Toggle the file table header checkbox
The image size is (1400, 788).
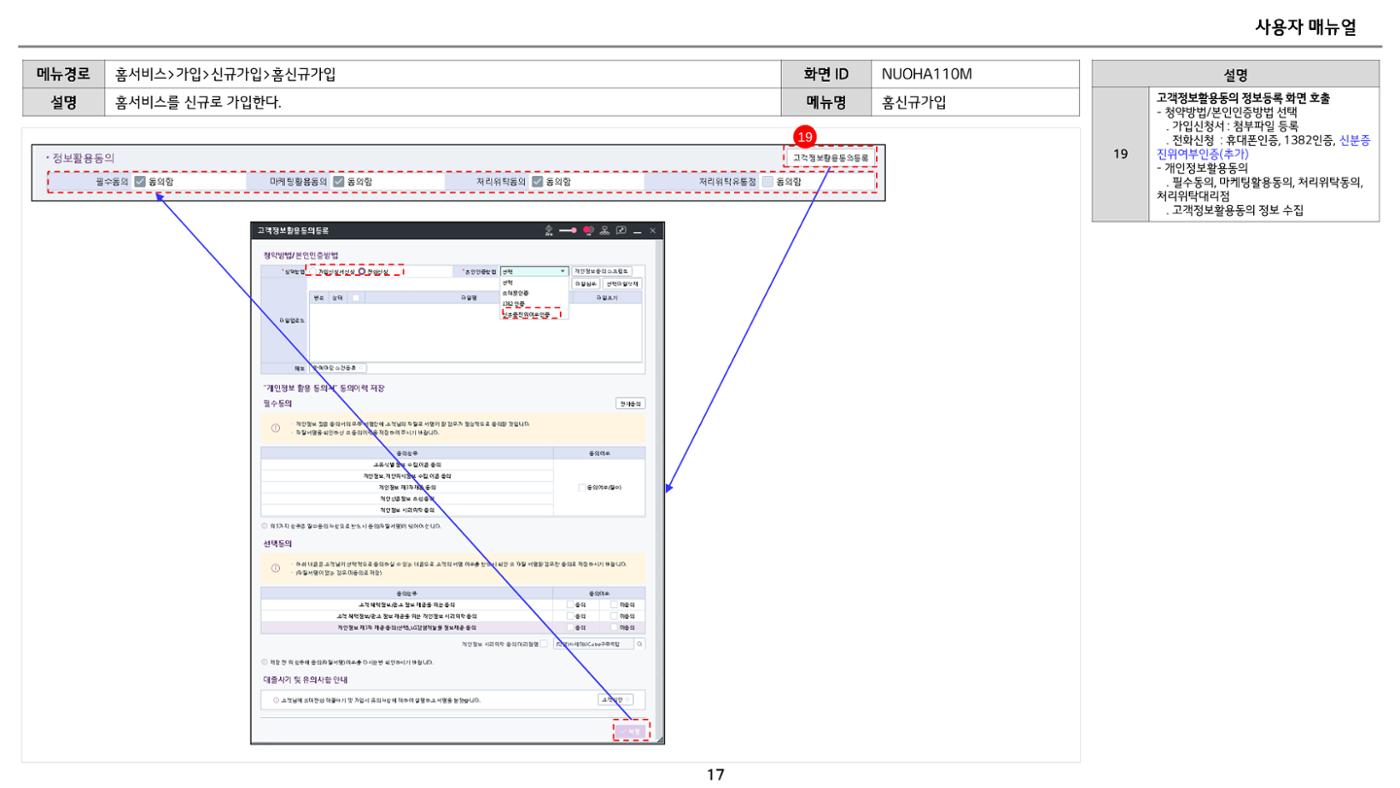tap(356, 298)
